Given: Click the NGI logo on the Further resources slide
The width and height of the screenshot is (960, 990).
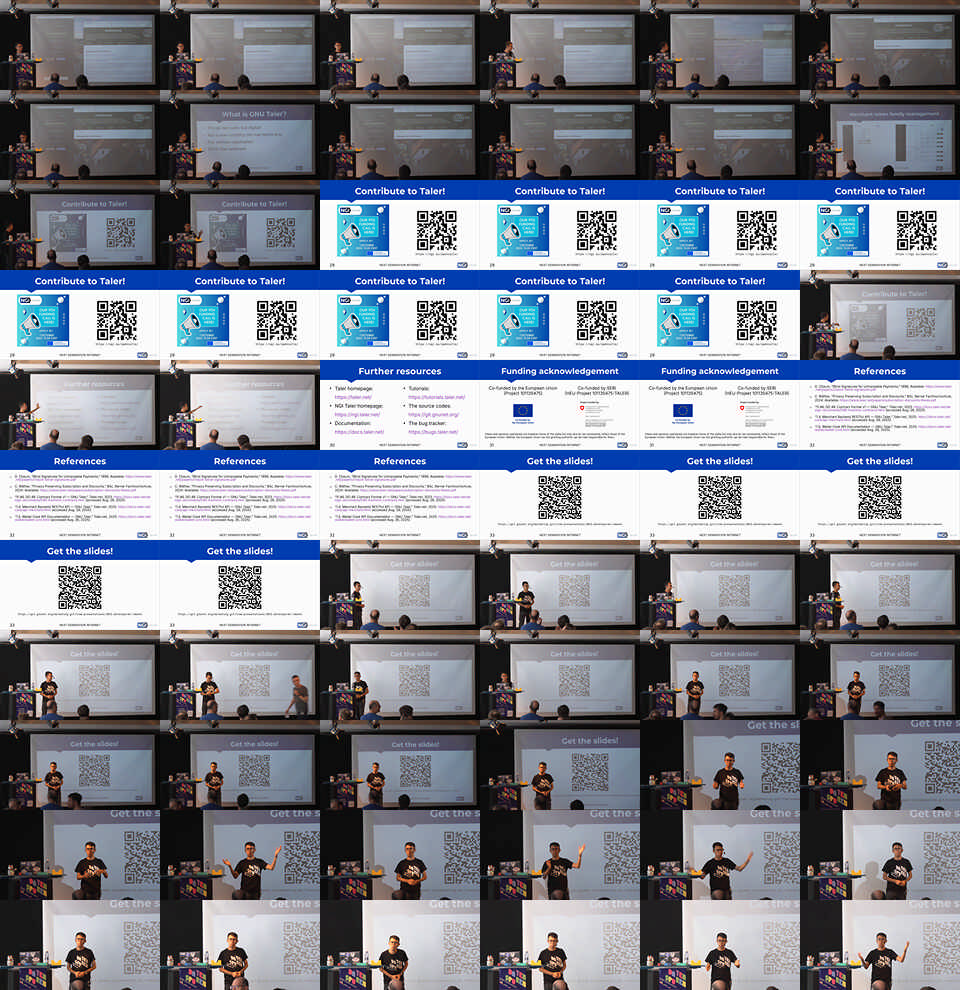Looking at the screenshot, I should pos(463,443).
